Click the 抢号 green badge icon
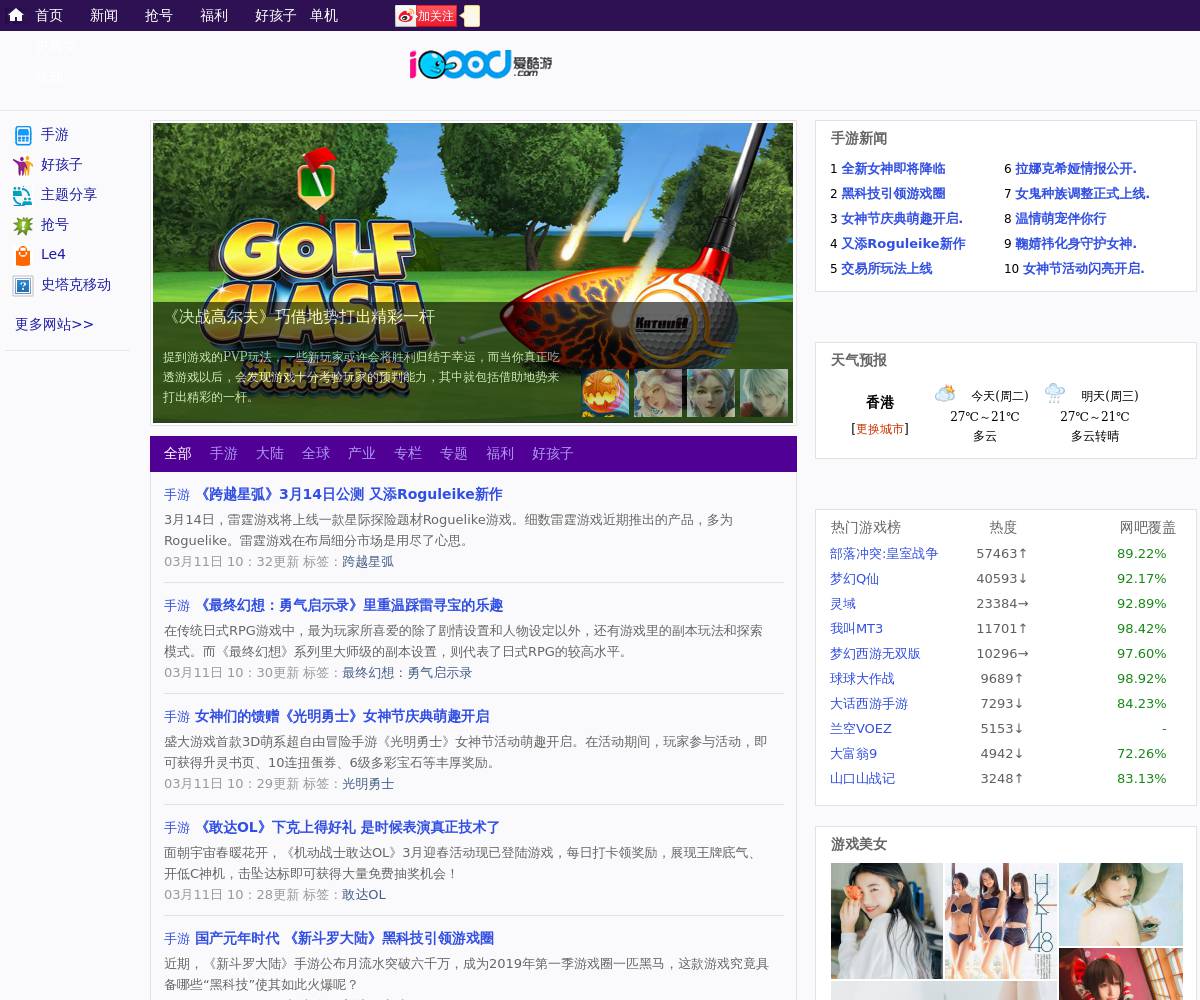Viewport: 1200px width, 1000px height. [23, 225]
